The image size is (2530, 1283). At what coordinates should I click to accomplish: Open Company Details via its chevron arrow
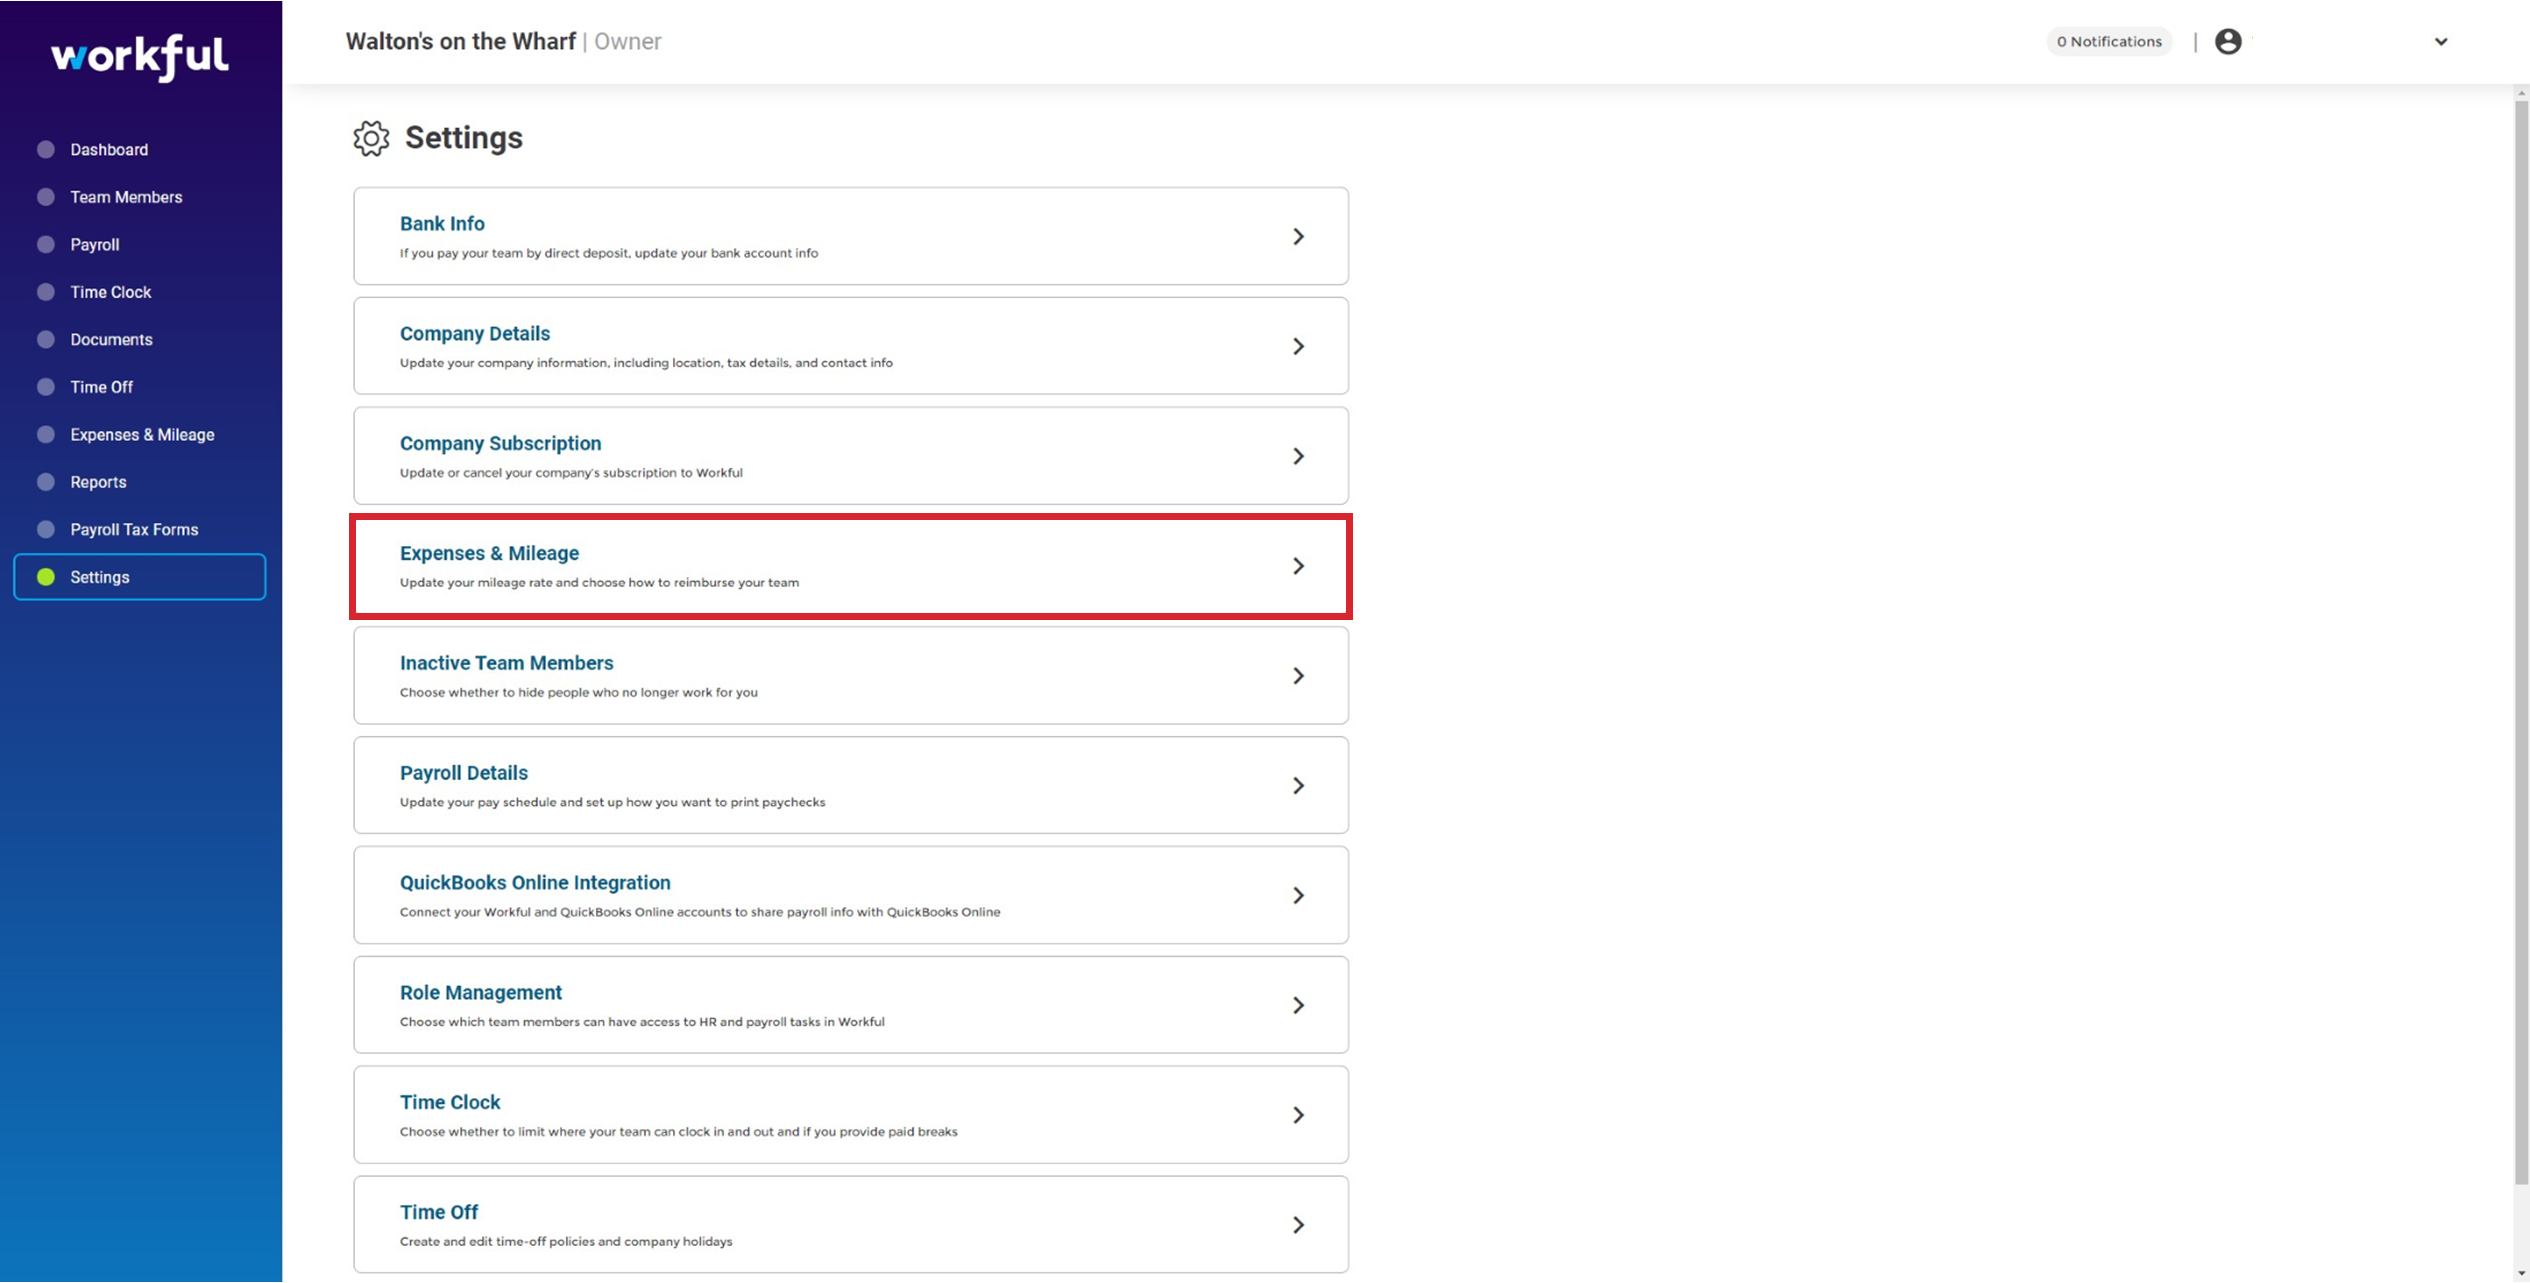point(1298,346)
